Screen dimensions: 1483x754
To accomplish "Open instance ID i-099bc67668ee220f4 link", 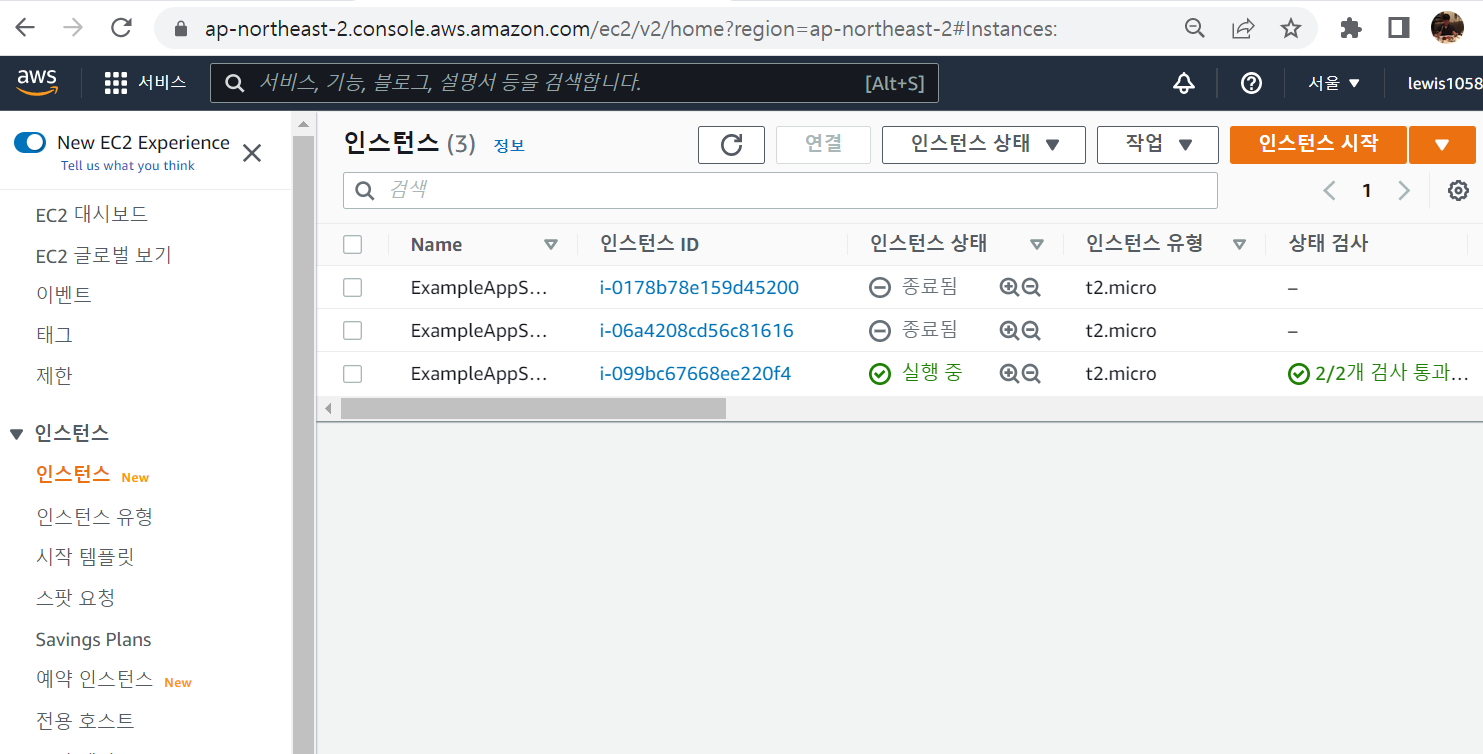I will (695, 374).
